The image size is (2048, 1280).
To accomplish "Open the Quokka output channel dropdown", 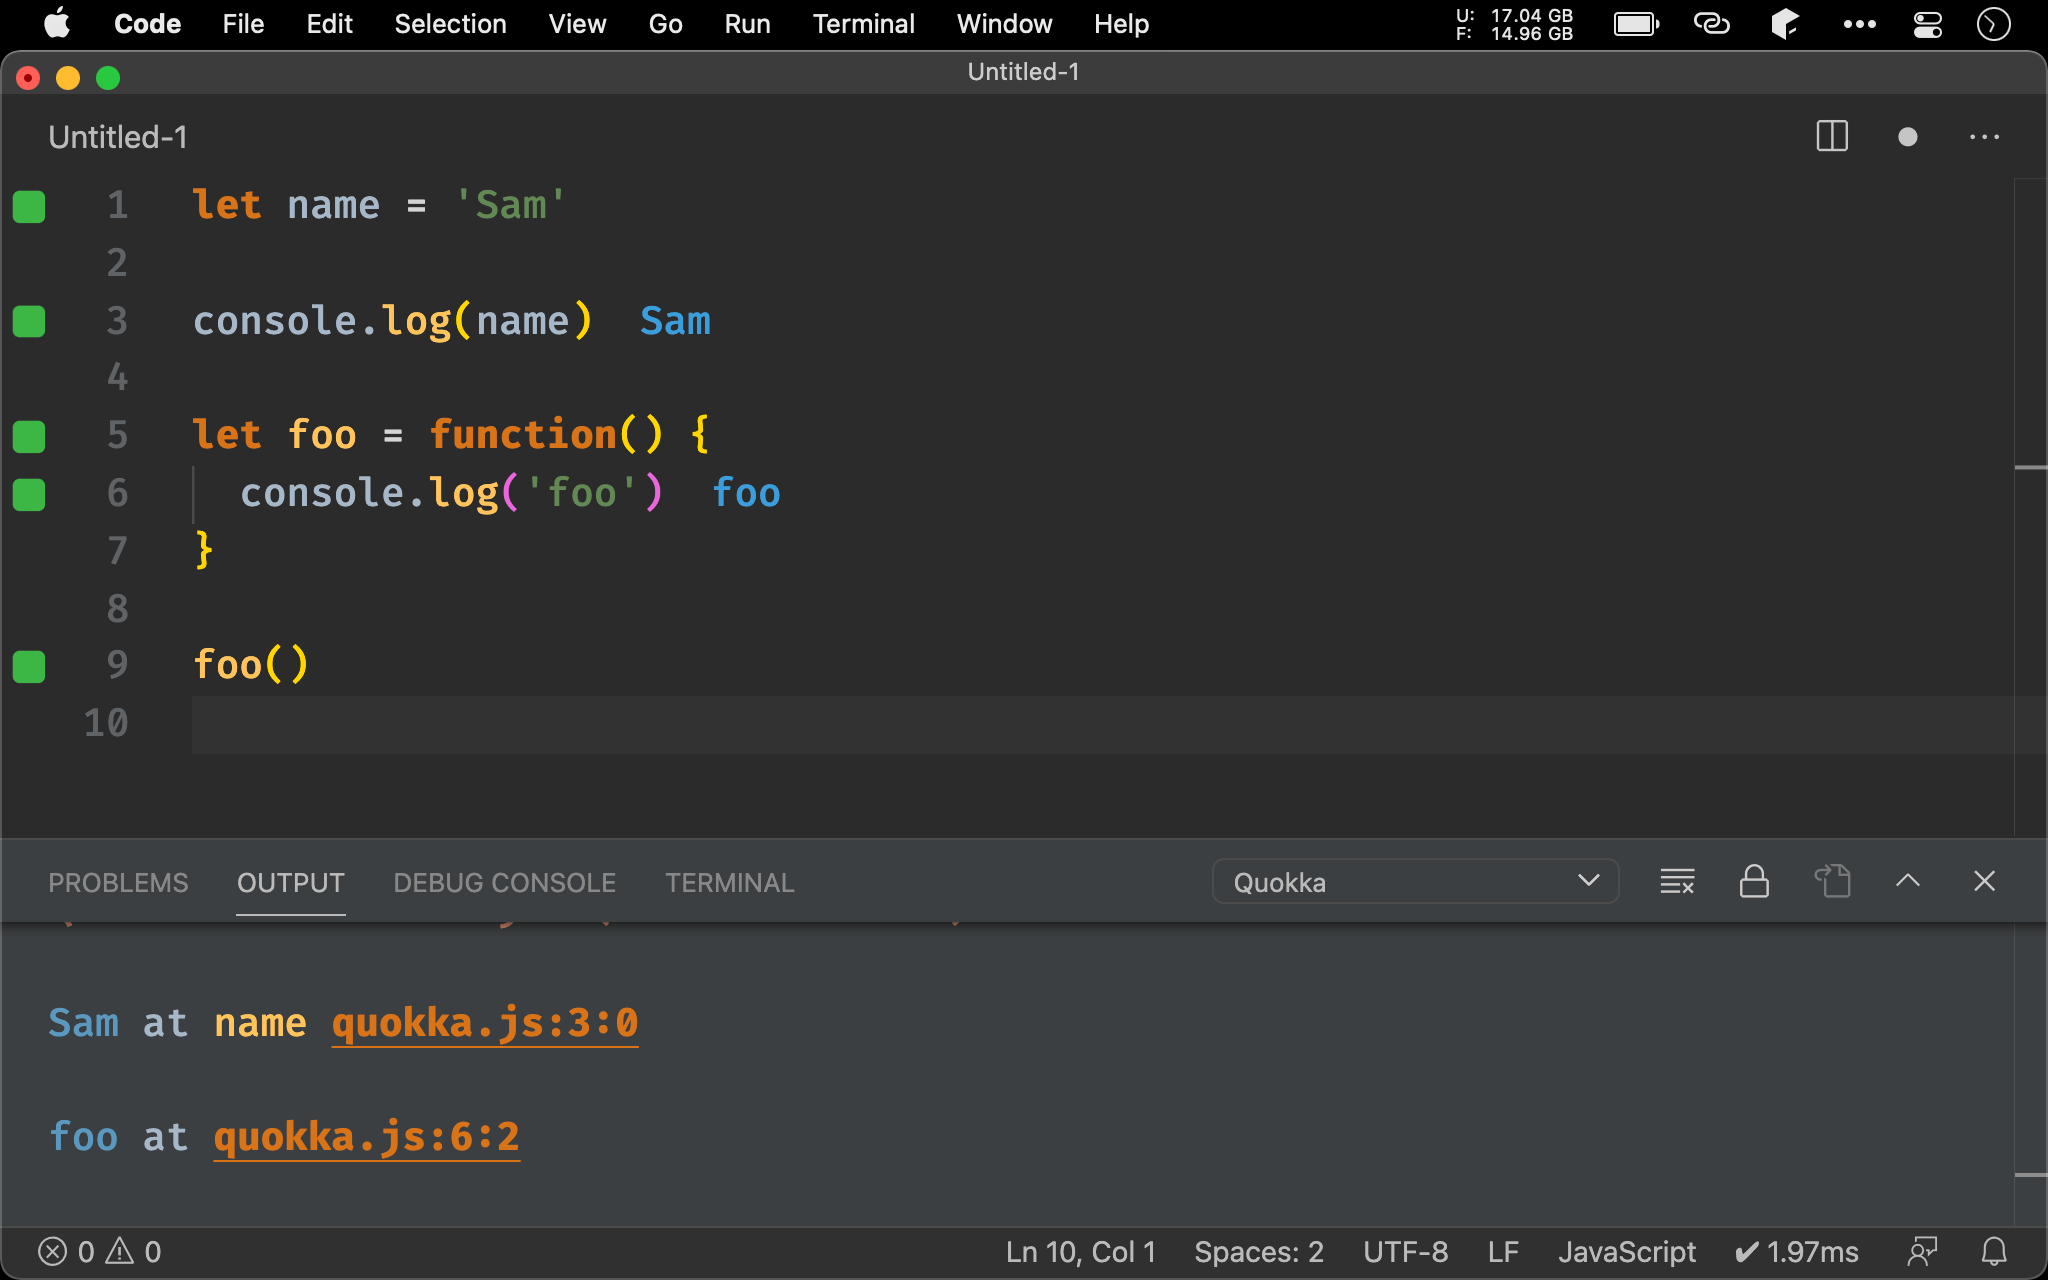I will pyautogui.click(x=1414, y=882).
